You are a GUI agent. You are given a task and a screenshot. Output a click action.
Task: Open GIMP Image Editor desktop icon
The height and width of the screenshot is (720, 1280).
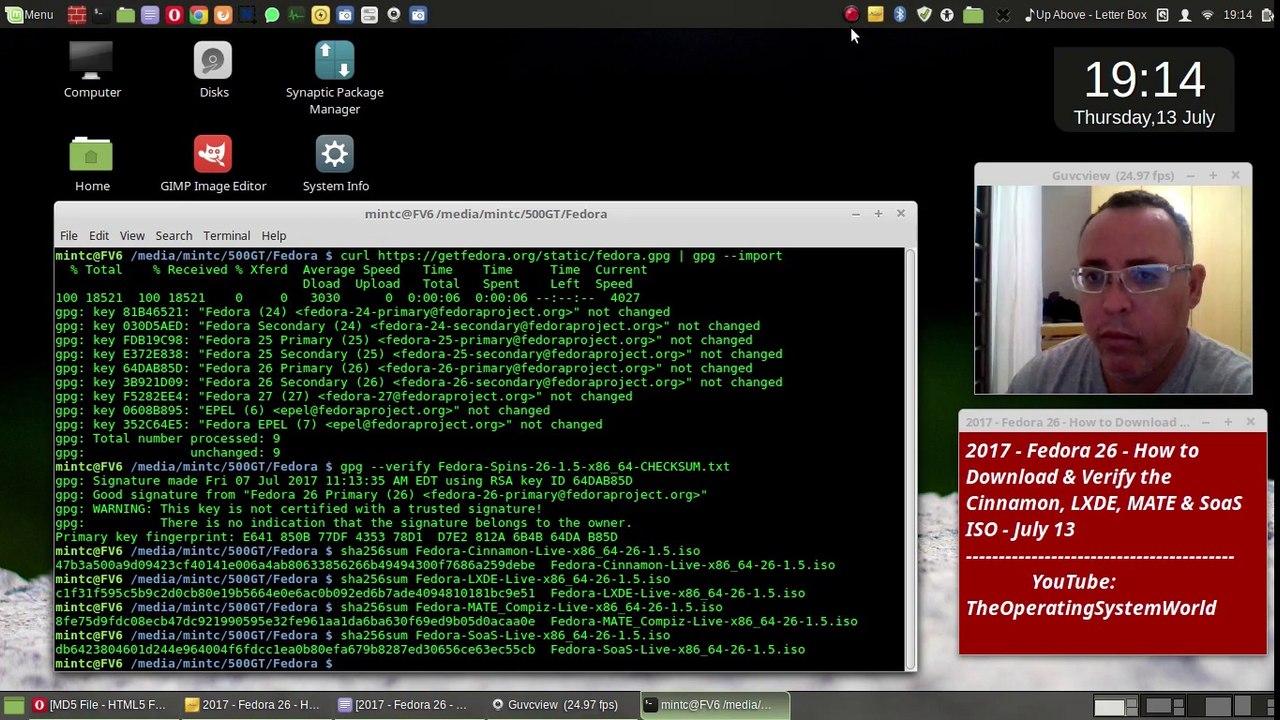pyautogui.click(x=213, y=164)
